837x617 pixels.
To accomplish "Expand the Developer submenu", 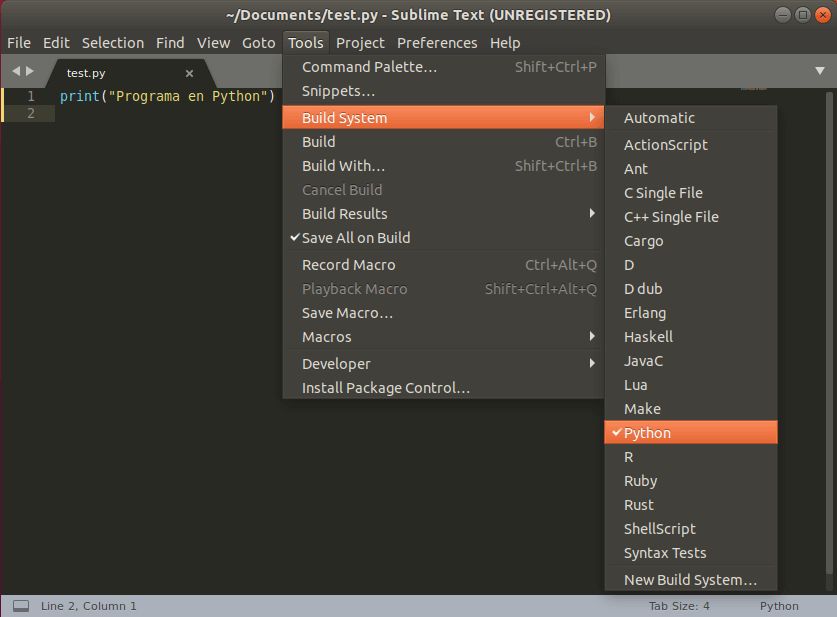I will (444, 363).
